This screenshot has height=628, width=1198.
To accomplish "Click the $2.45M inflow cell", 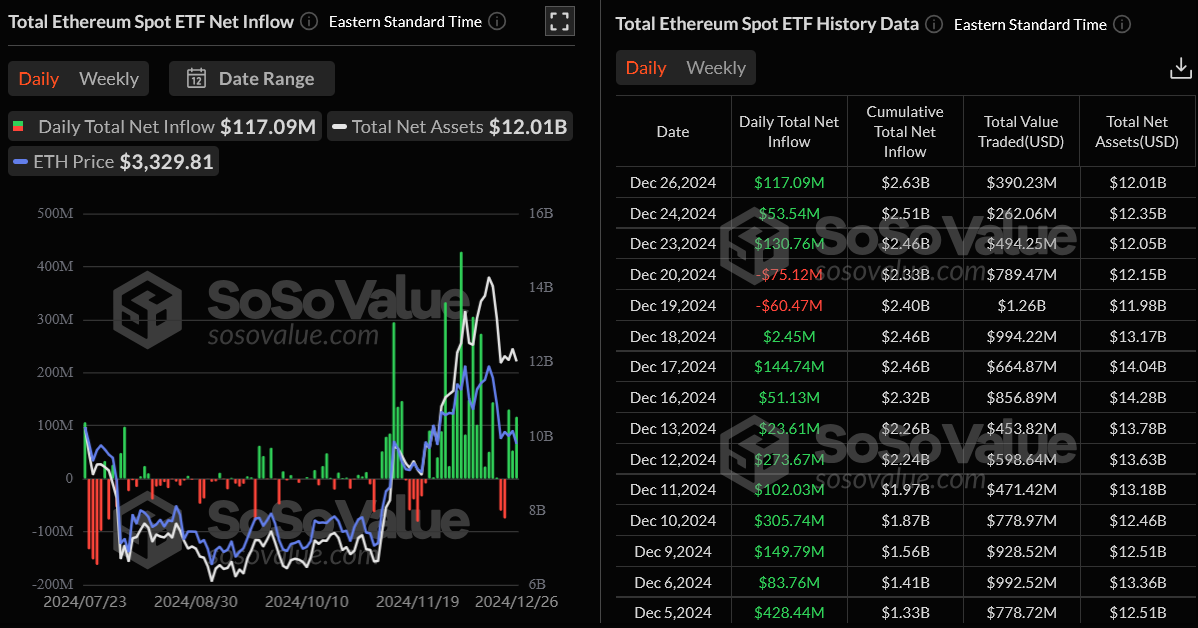I will 789,336.
